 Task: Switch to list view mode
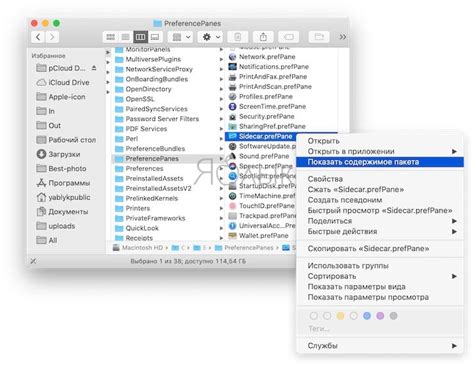[125, 37]
